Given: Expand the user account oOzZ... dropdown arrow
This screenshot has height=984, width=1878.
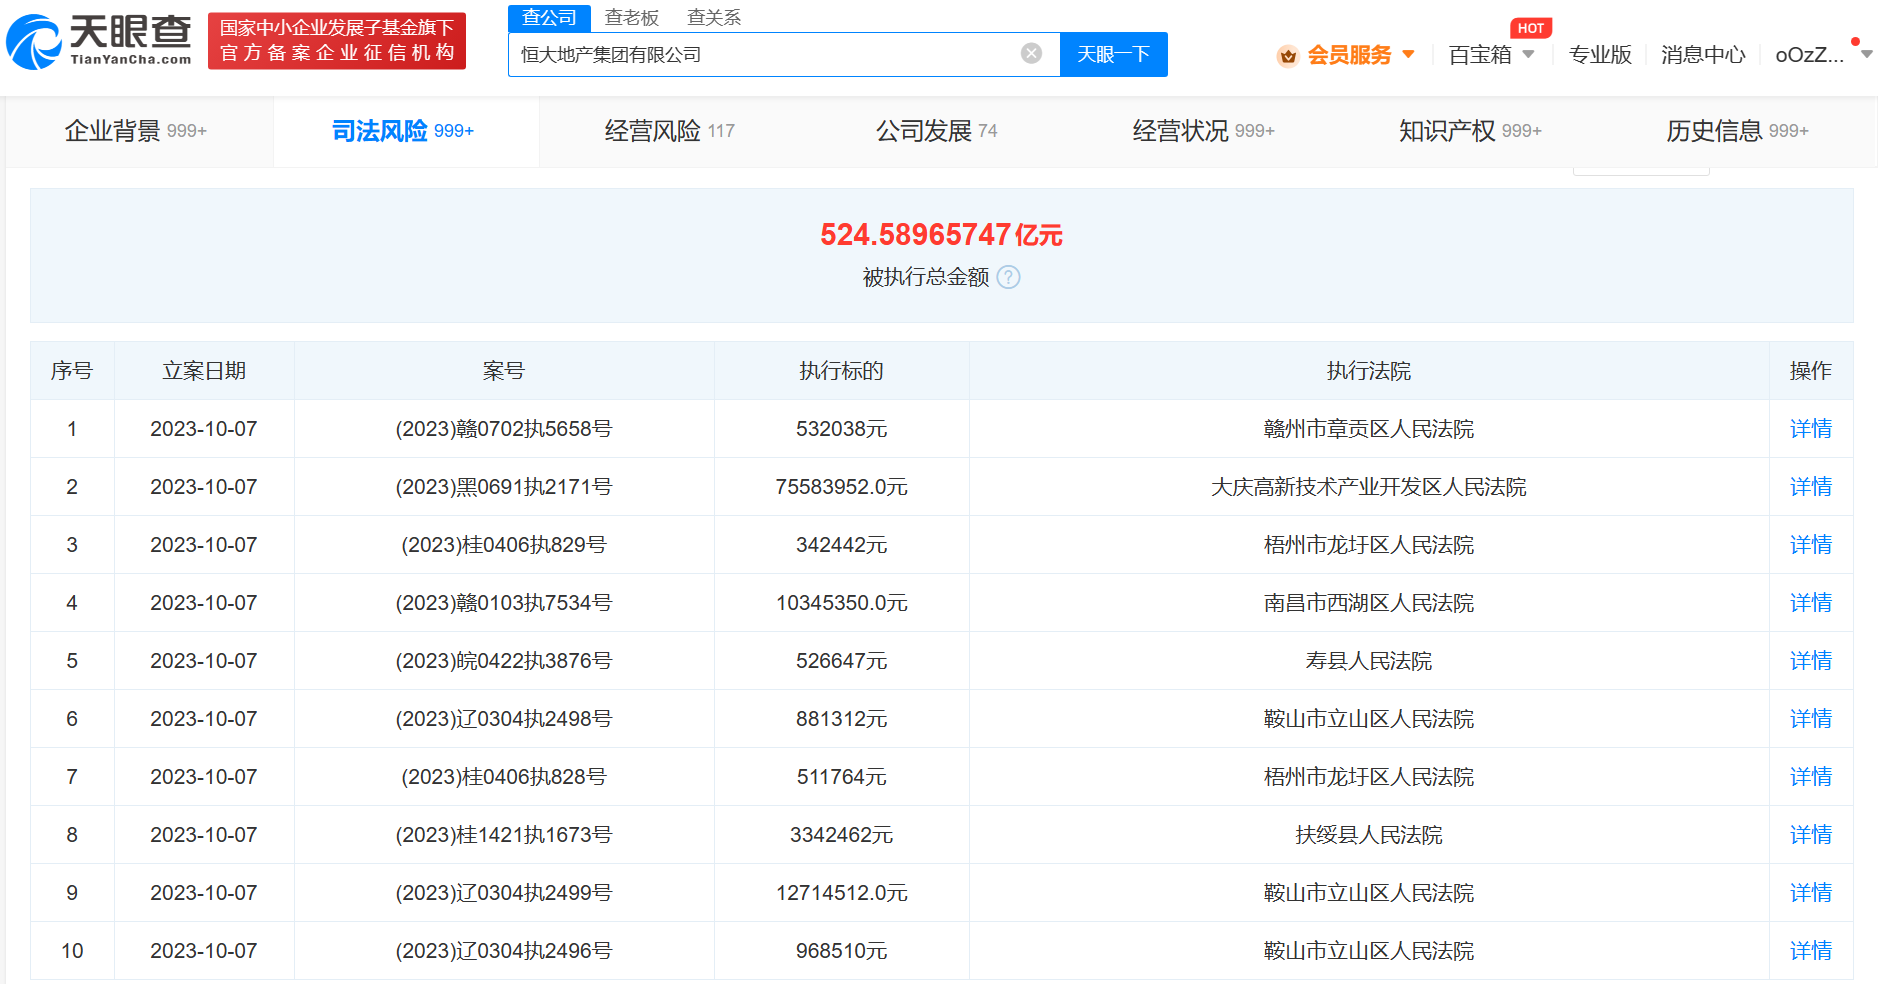Looking at the screenshot, I should pyautogui.click(x=1866, y=54).
